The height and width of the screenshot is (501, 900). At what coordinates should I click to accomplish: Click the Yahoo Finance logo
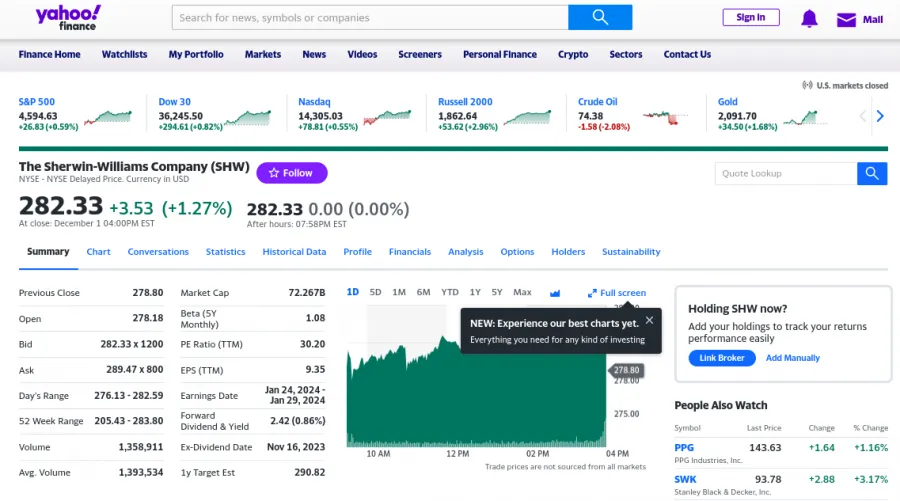pyautogui.click(x=68, y=18)
